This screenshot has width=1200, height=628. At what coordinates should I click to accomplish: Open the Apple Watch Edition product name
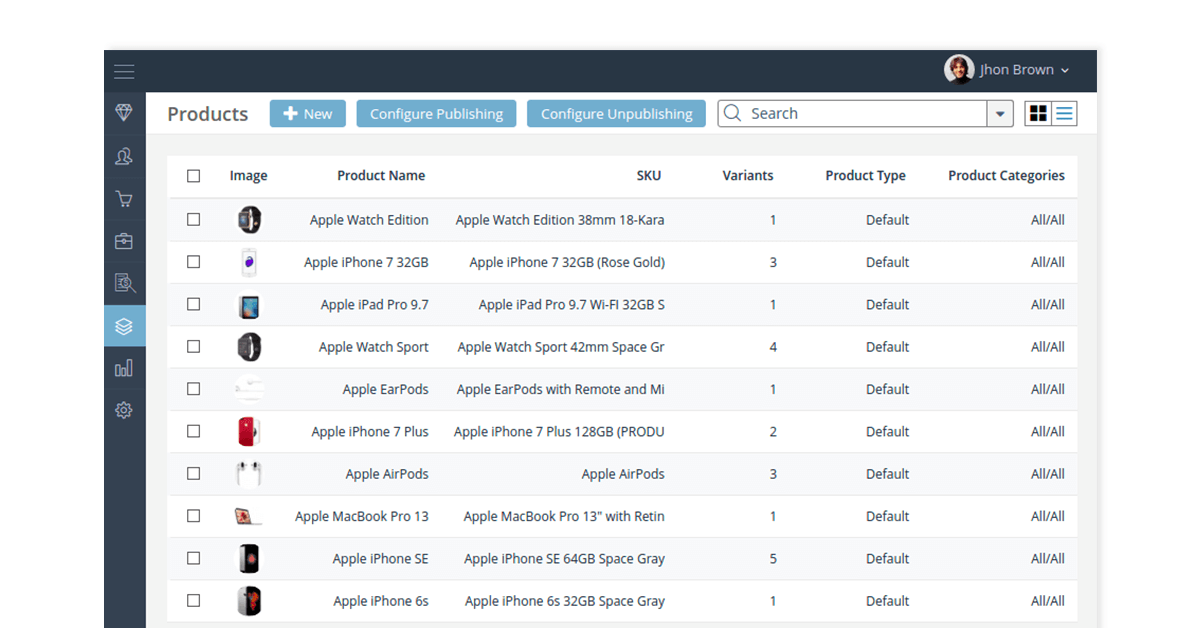tap(369, 220)
